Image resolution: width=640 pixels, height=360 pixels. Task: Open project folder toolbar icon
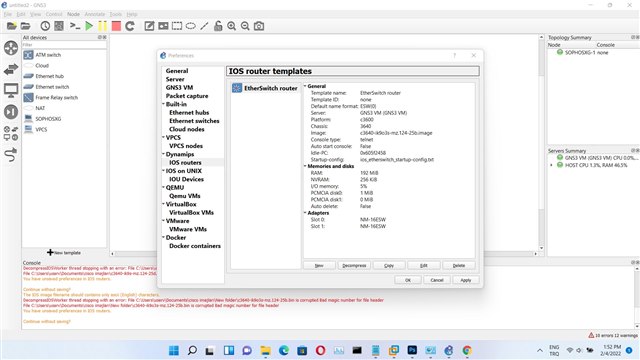tap(25, 26)
